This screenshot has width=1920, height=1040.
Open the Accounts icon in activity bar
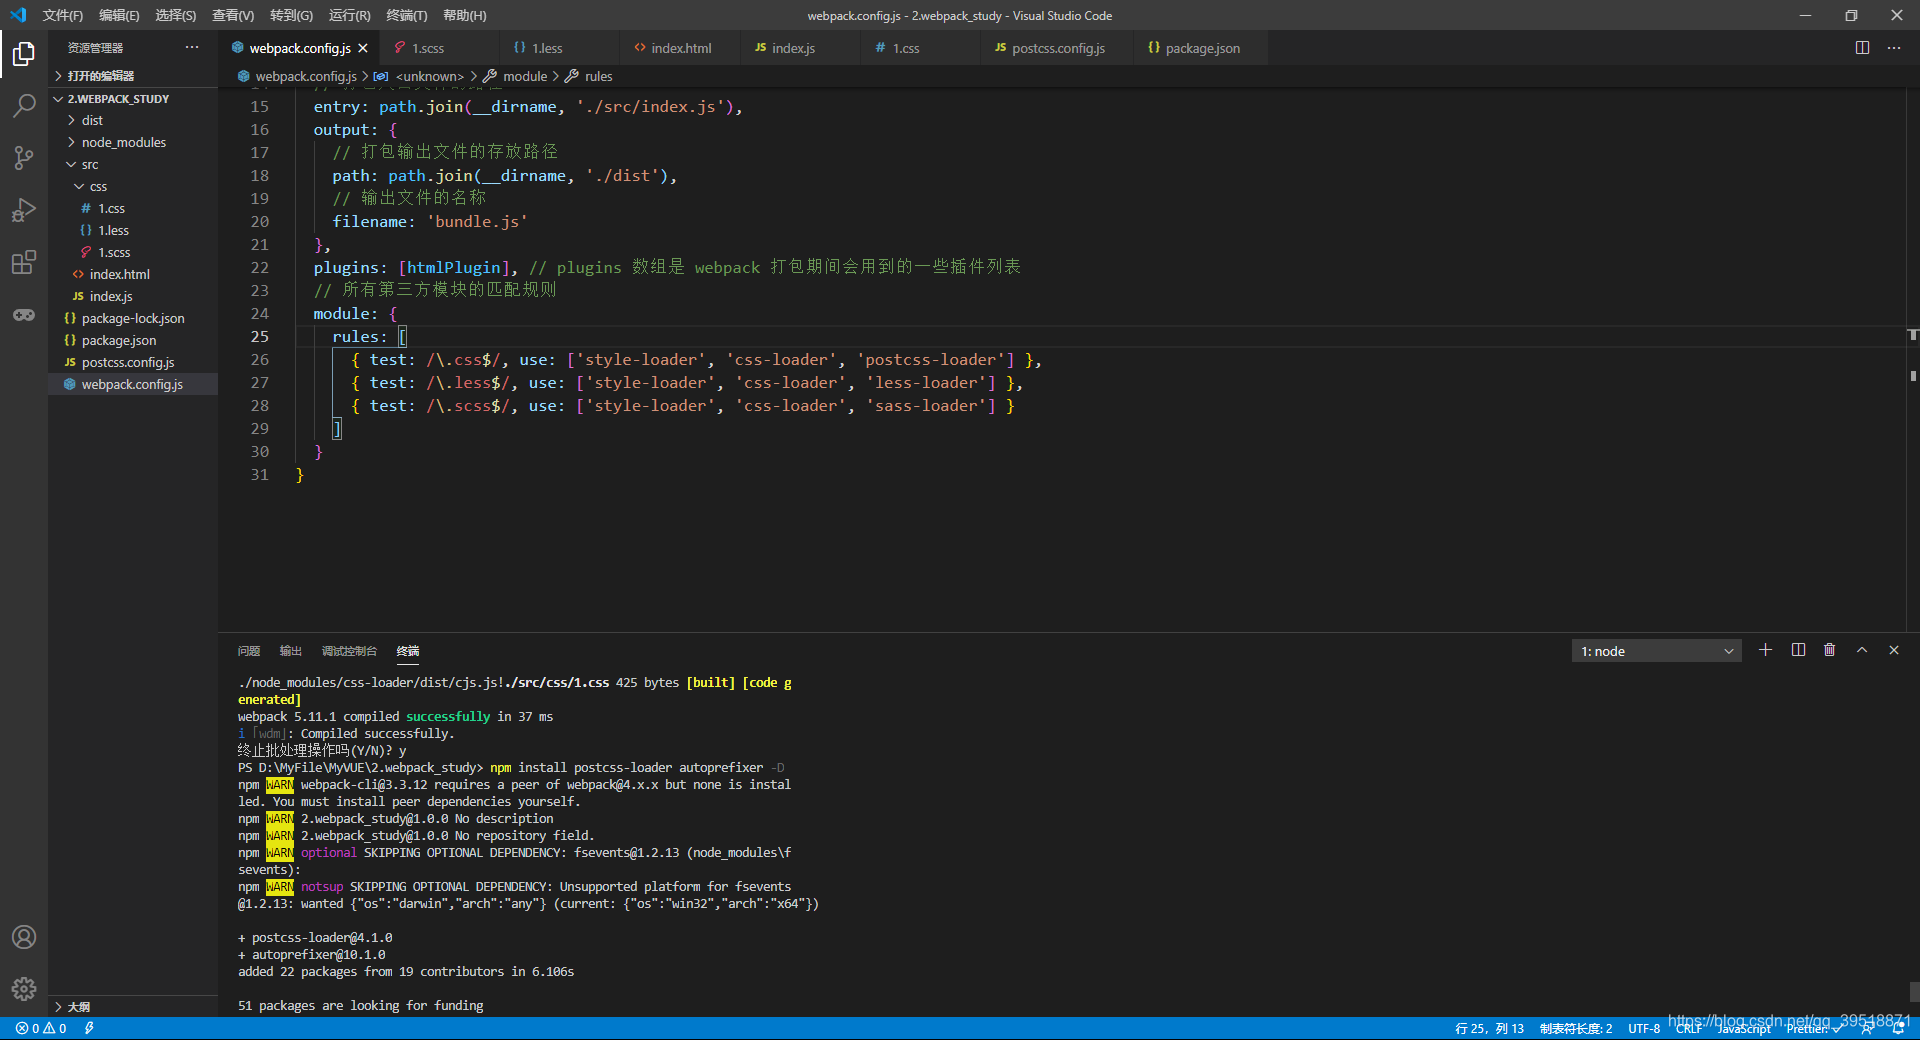pyautogui.click(x=24, y=937)
